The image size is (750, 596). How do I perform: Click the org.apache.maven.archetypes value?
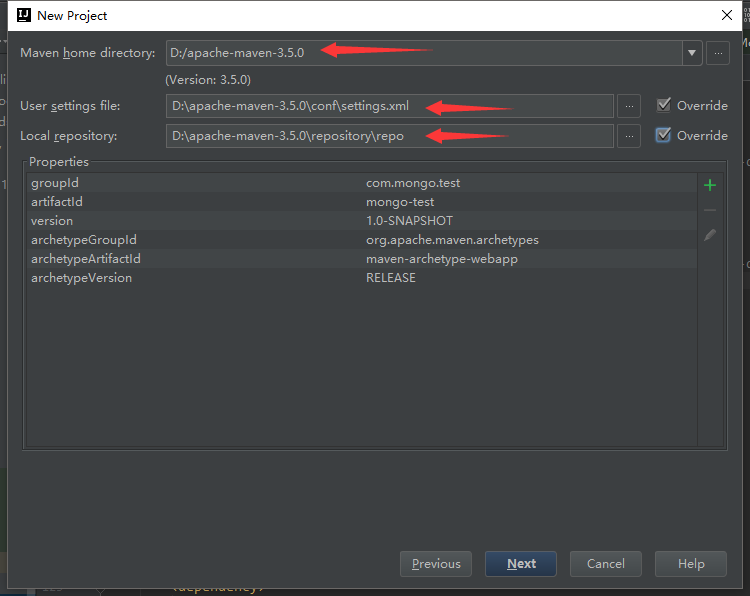pyautogui.click(x=452, y=240)
